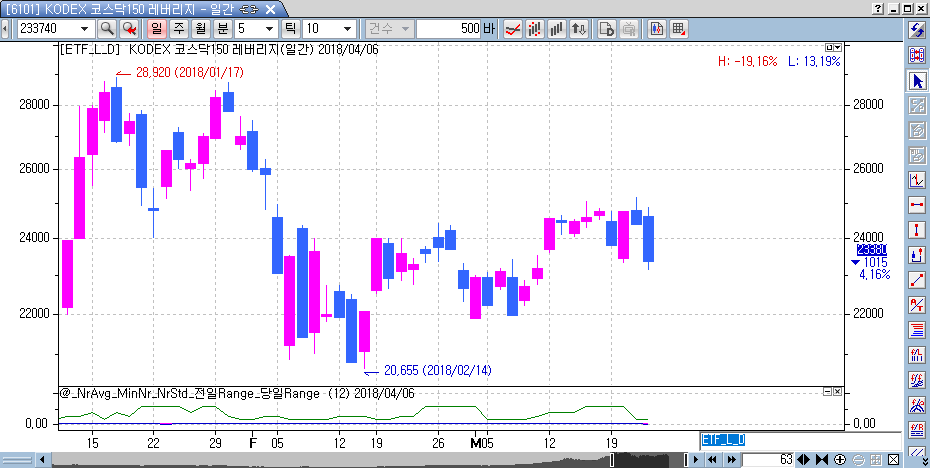The width and height of the screenshot is (930, 468).
Task: Switch to weekly (주) period
Action: 178,28
